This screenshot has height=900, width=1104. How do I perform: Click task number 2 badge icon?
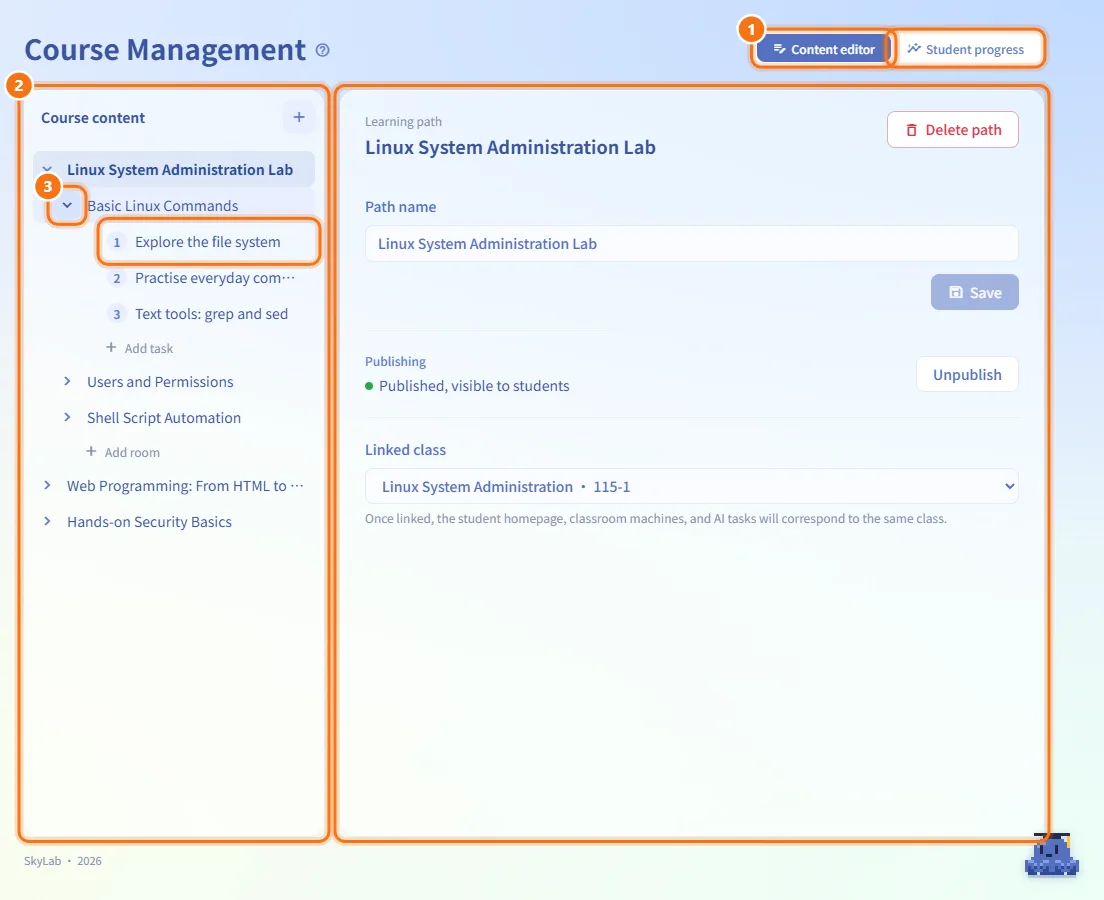click(x=117, y=278)
